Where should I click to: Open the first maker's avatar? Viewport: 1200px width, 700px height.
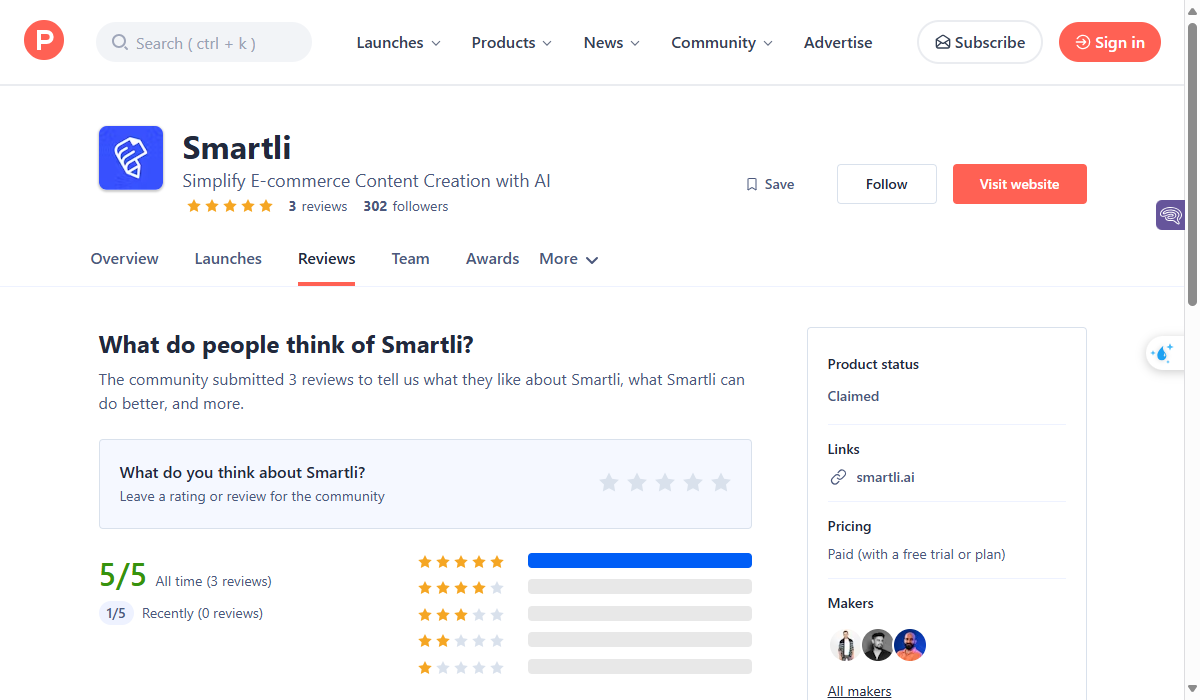845,645
